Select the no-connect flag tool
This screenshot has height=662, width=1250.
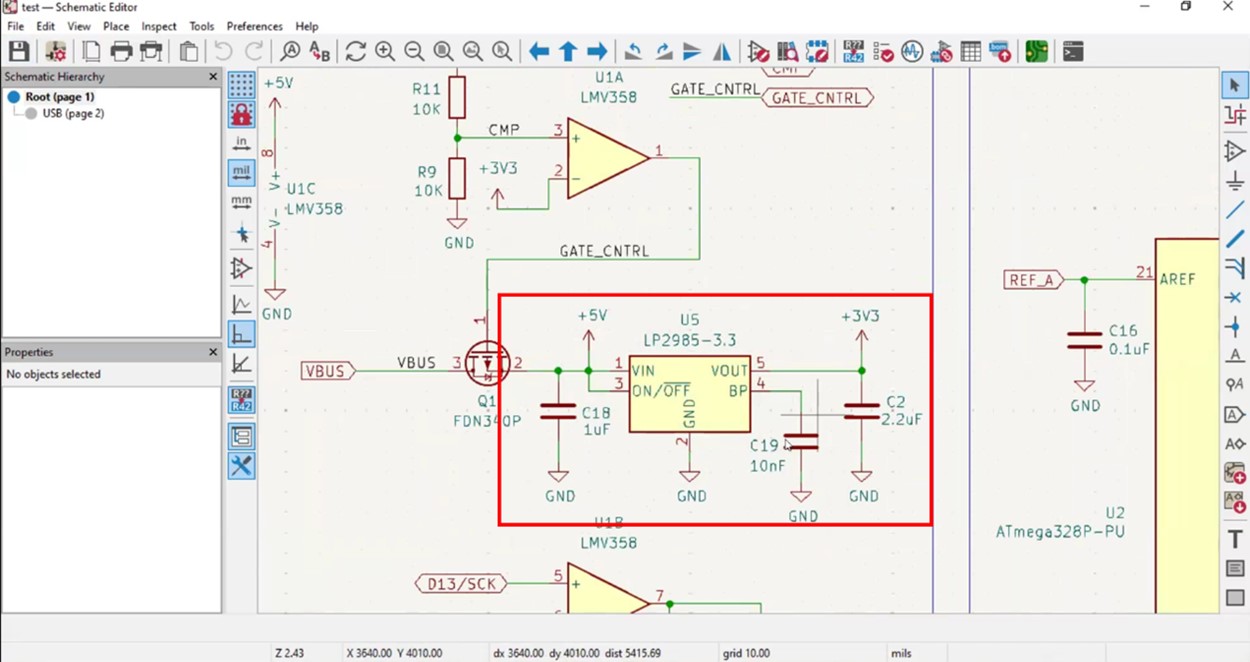pos(1235,297)
